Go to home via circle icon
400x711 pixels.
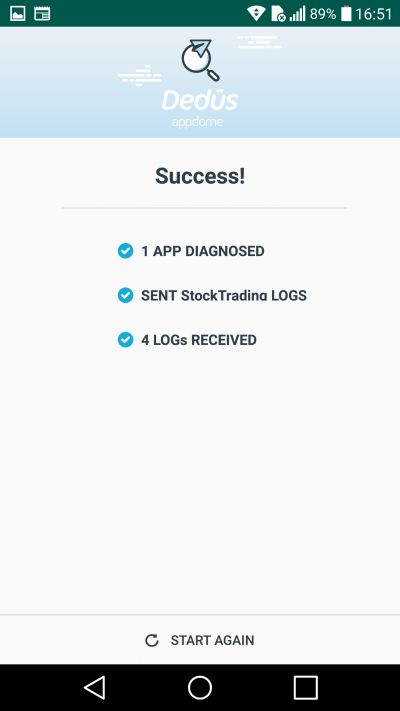pos(200,688)
